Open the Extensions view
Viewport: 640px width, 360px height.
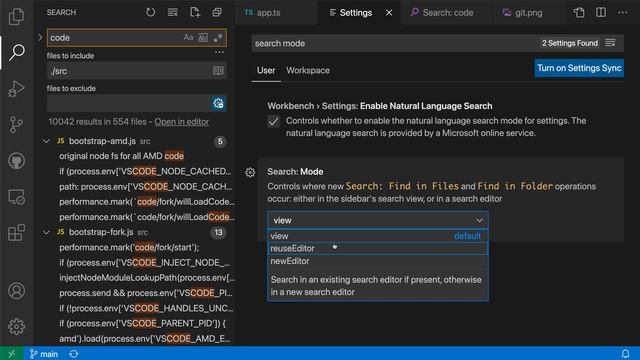click(16, 233)
